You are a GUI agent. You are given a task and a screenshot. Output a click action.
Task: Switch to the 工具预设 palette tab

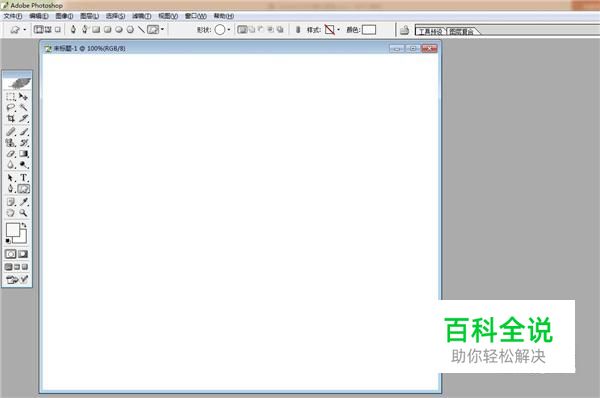[x=430, y=31]
